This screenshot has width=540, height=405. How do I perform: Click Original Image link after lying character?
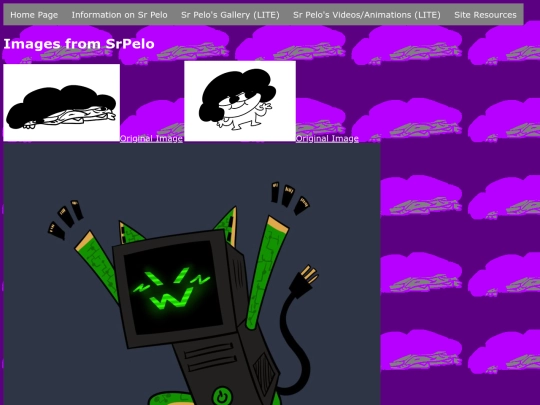click(151, 138)
